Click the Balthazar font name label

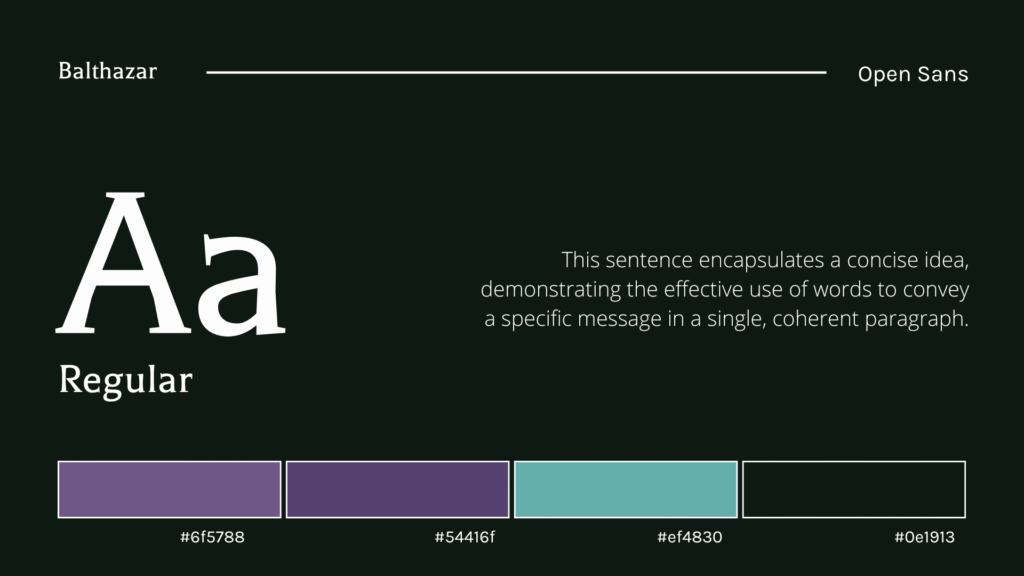point(107,71)
